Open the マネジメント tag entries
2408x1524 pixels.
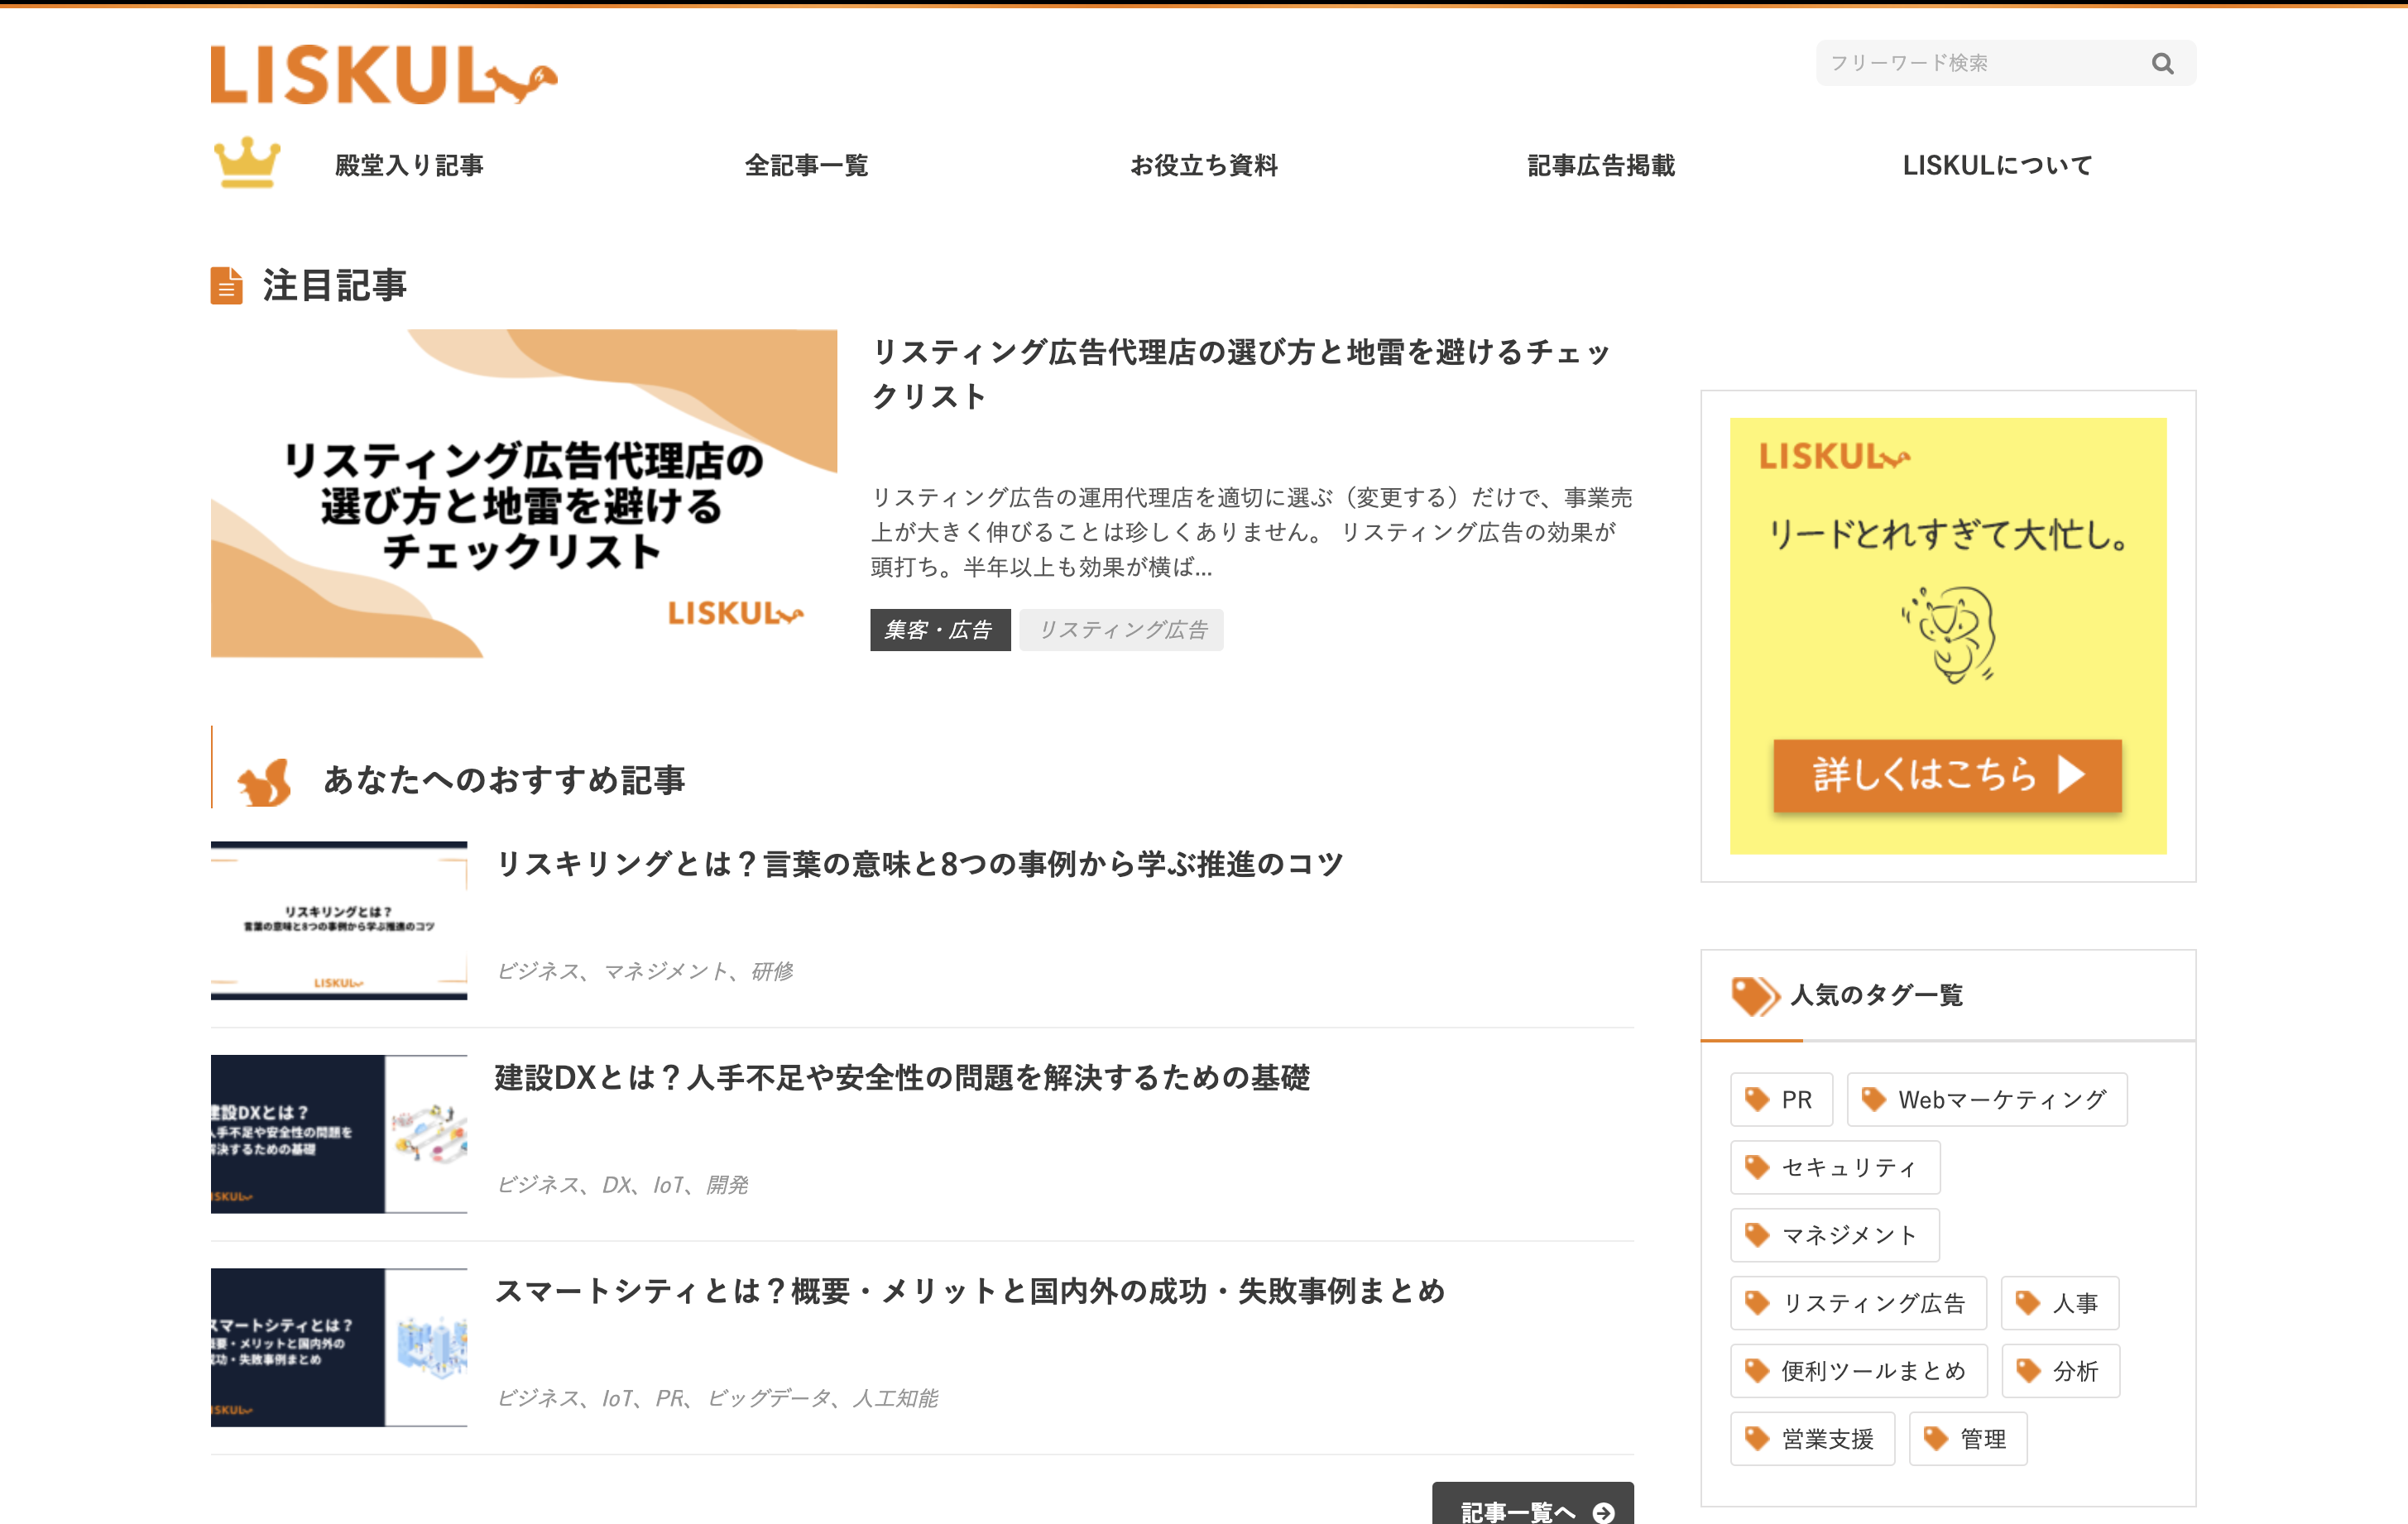pos(1835,1235)
